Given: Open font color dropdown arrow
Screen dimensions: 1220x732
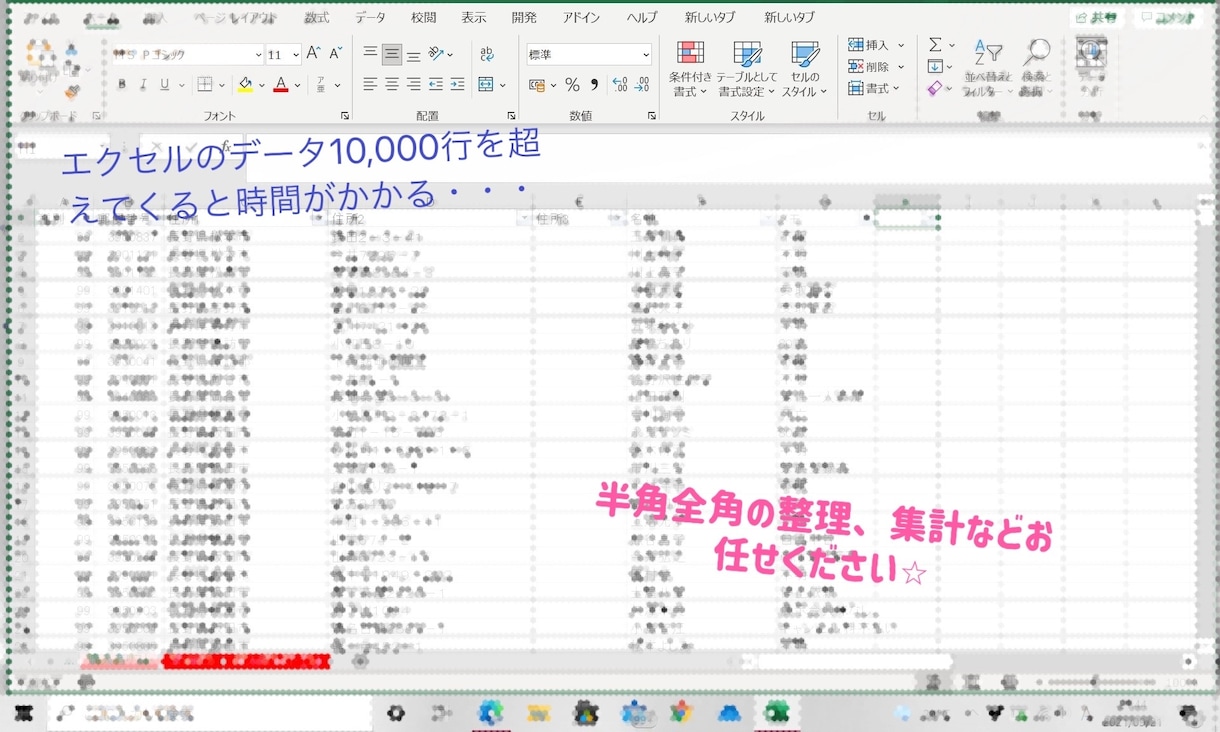Looking at the screenshot, I should [x=298, y=86].
